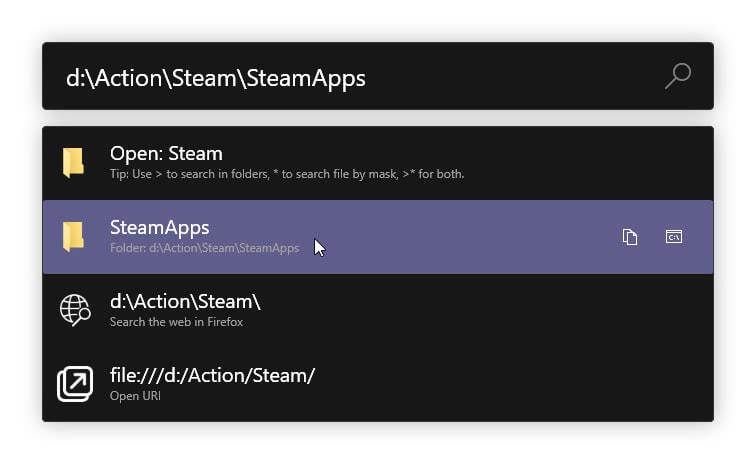Click the typed query d:\Action\Steam\SteamApps

[x=216, y=77]
